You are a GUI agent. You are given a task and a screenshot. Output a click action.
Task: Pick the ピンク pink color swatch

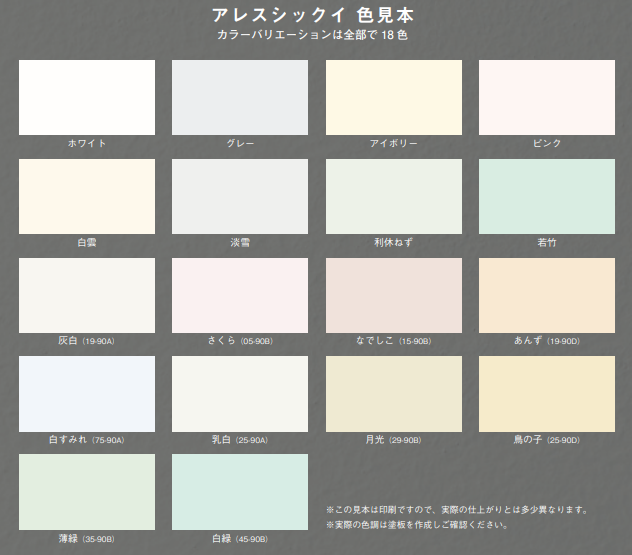click(547, 97)
